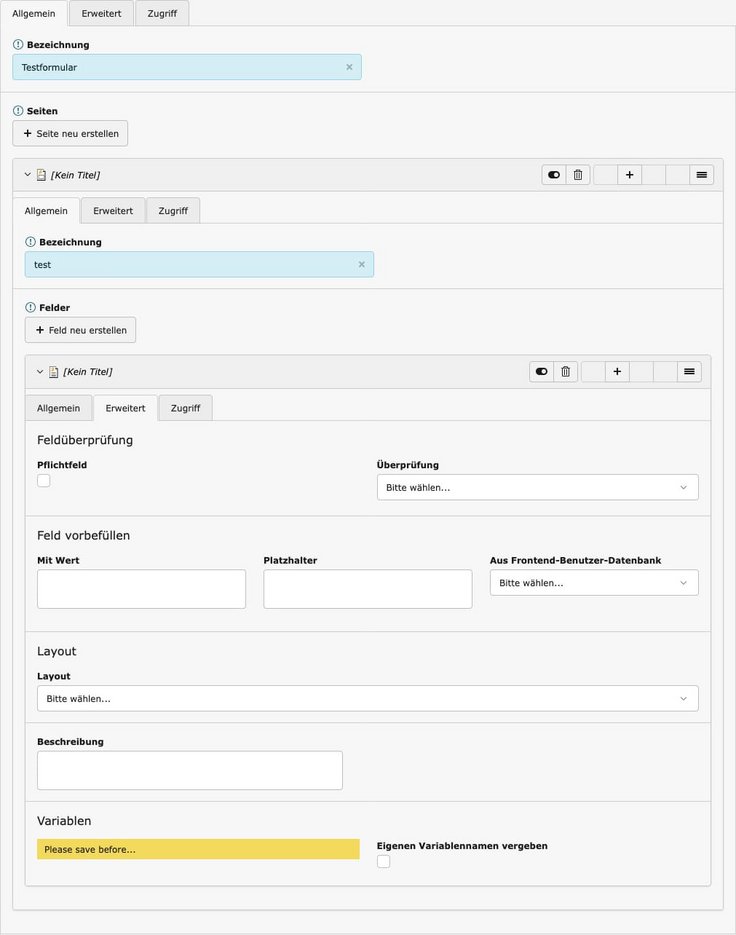Click drag handle icon of field record
This screenshot has height=935, width=736.
click(x=689, y=372)
